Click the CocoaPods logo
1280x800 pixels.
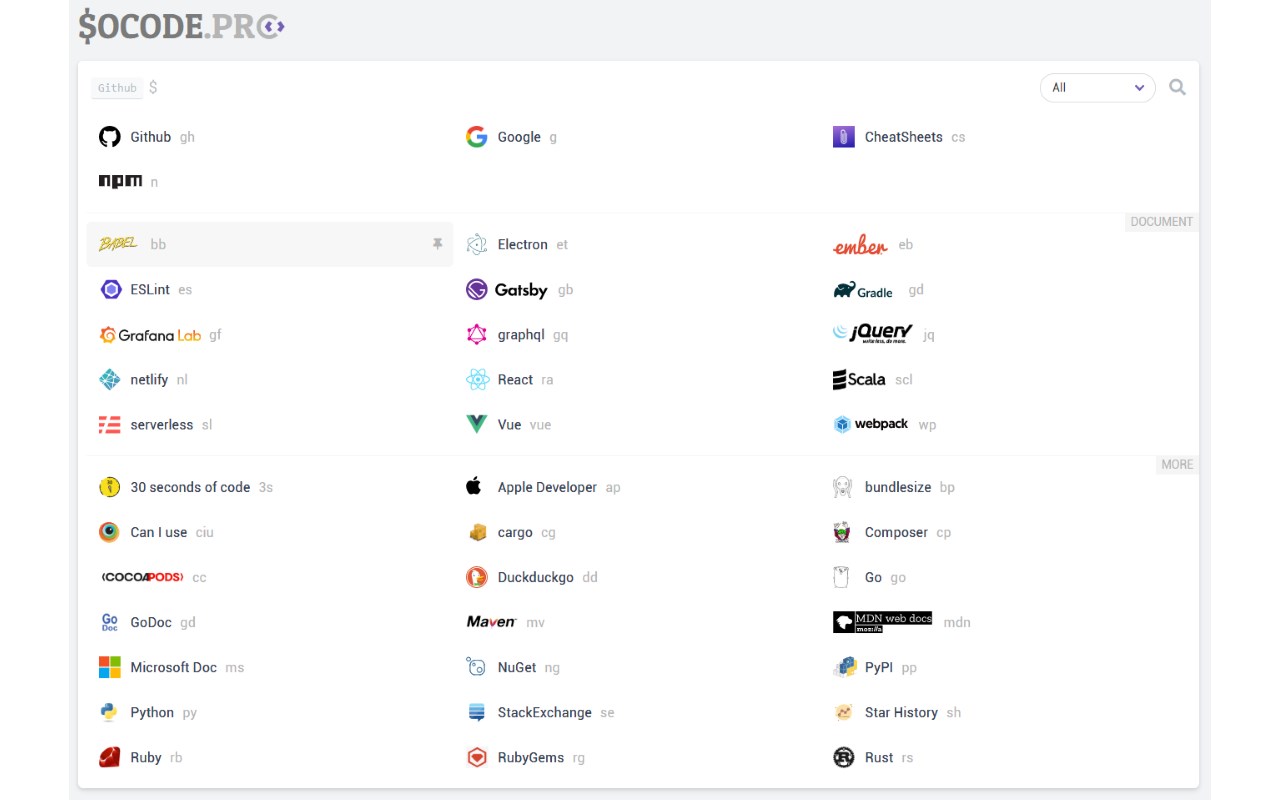click(x=141, y=577)
